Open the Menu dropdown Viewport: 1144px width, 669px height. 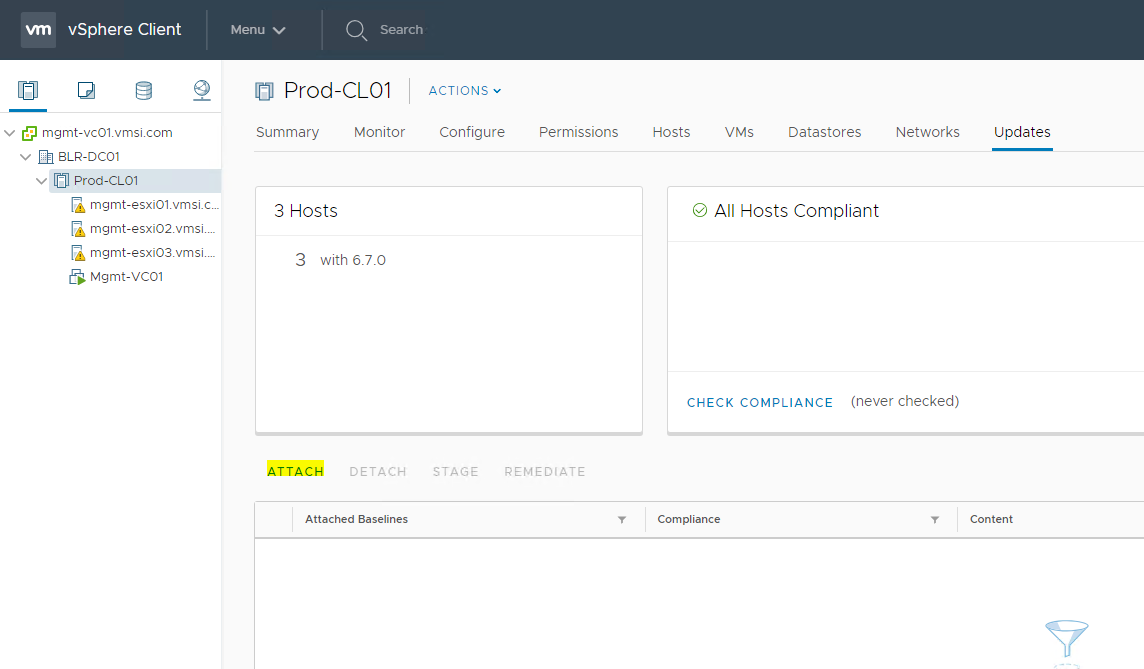[258, 30]
